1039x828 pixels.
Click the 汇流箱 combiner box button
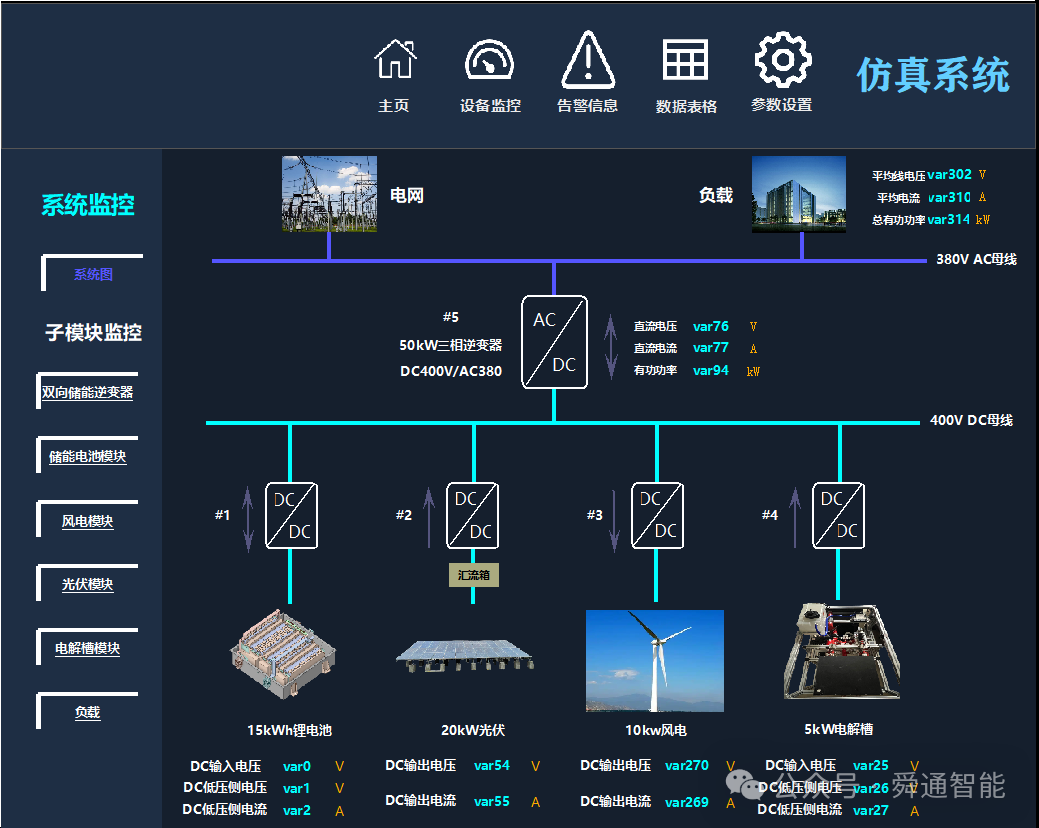coord(473,575)
